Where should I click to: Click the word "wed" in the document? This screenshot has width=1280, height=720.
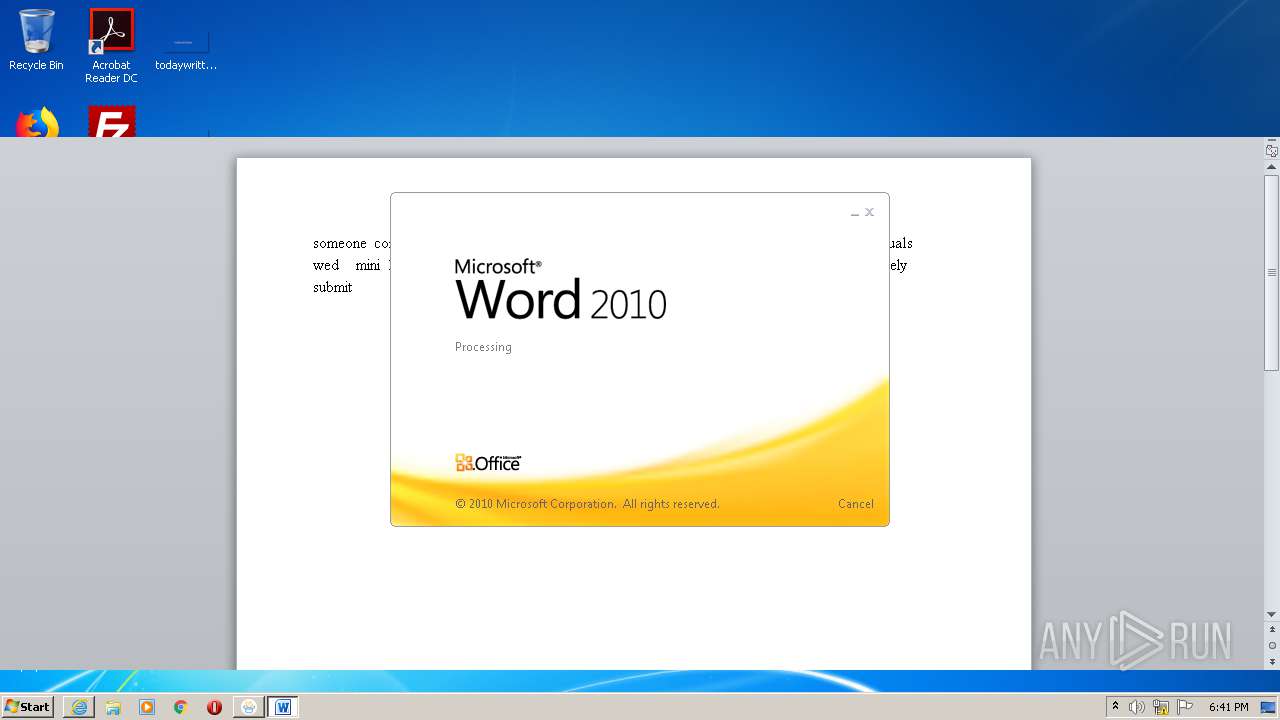(x=326, y=265)
